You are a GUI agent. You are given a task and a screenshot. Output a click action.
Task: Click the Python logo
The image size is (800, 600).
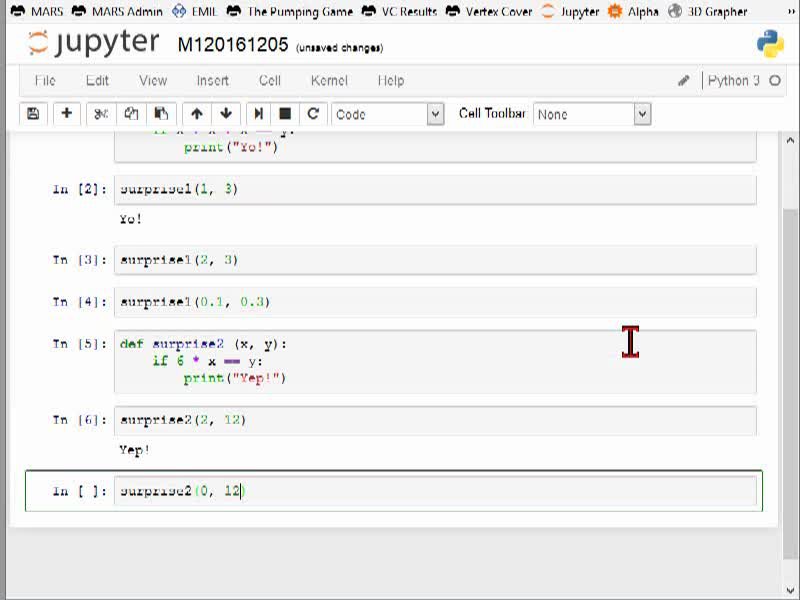point(770,43)
